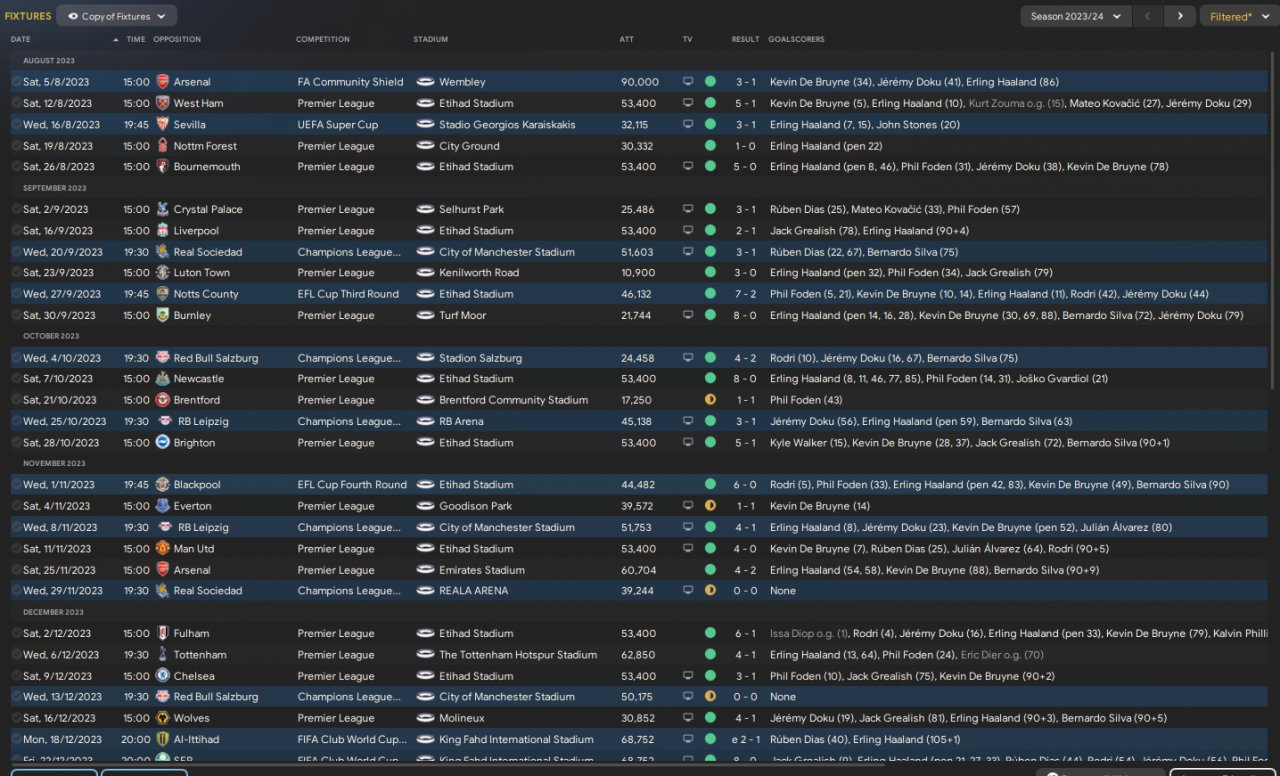
Task: Click the Burnley club badge
Action: [x=162, y=315]
